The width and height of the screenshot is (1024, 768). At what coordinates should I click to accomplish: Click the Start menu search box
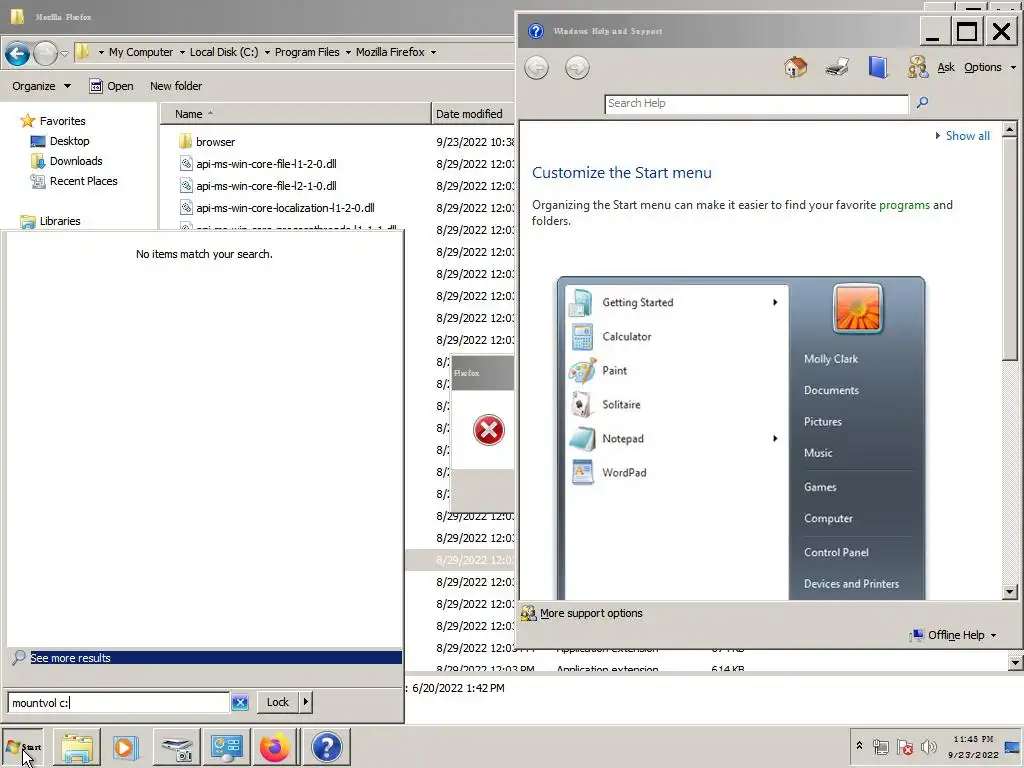tap(119, 703)
